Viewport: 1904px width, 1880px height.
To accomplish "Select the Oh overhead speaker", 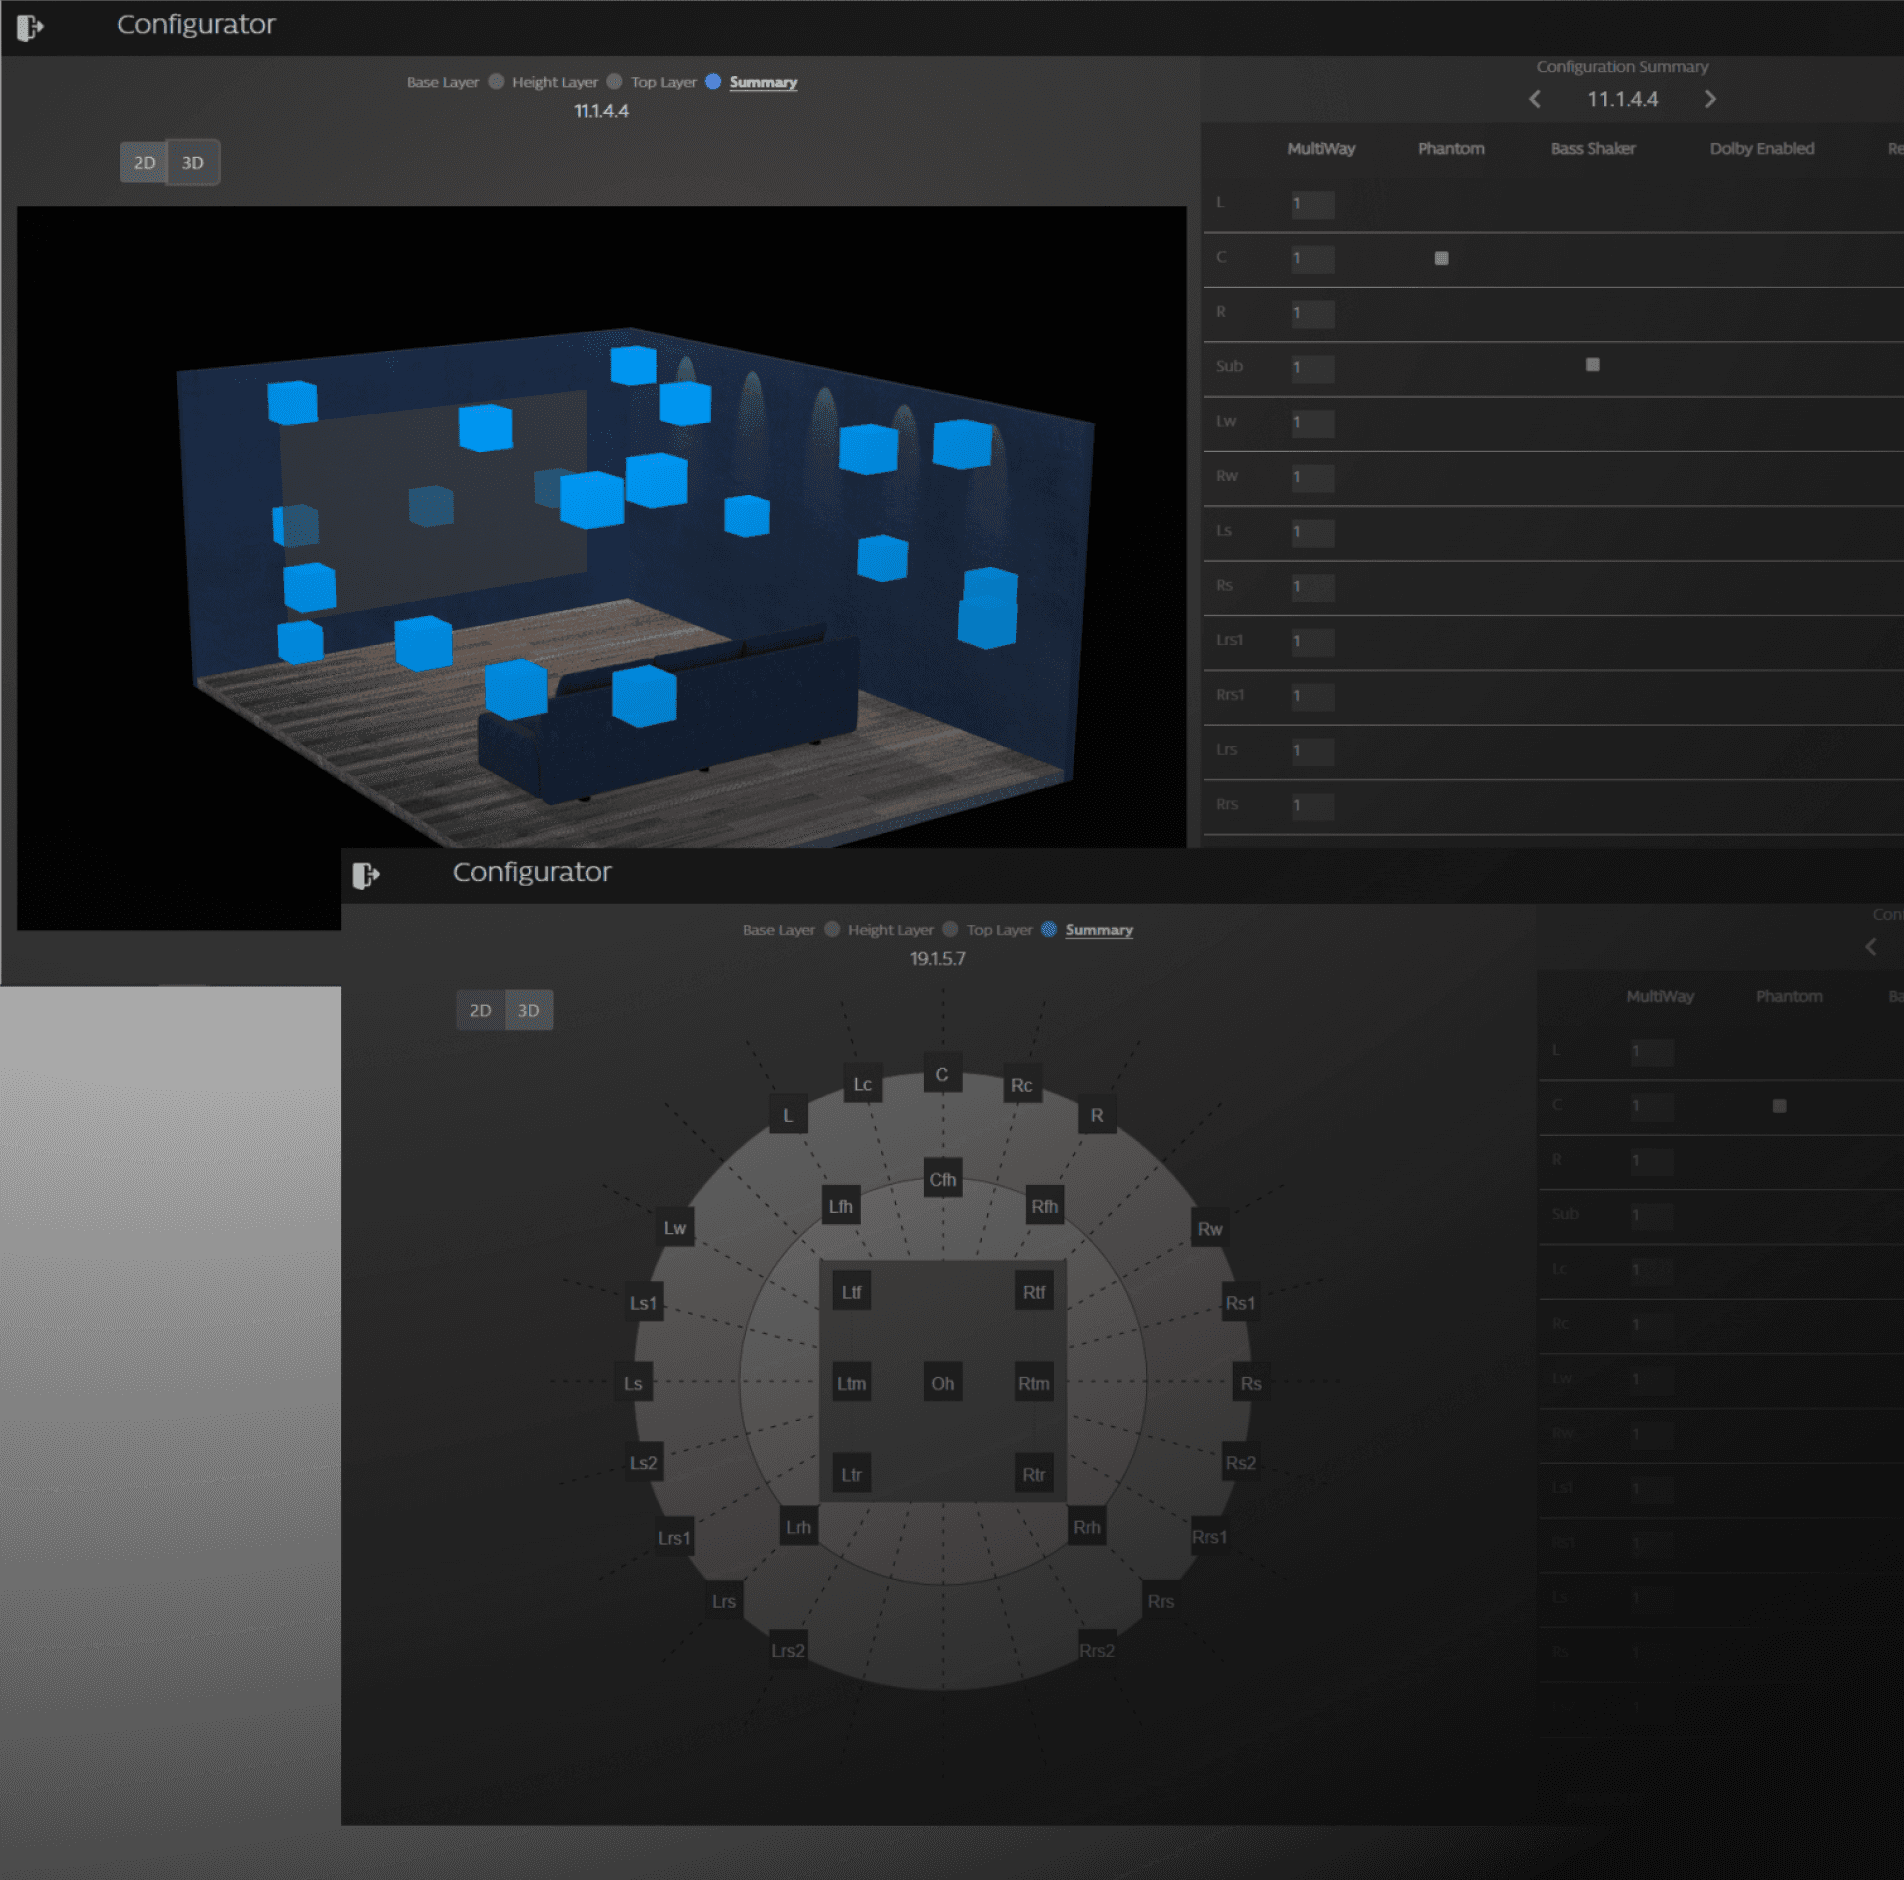I will (942, 1383).
